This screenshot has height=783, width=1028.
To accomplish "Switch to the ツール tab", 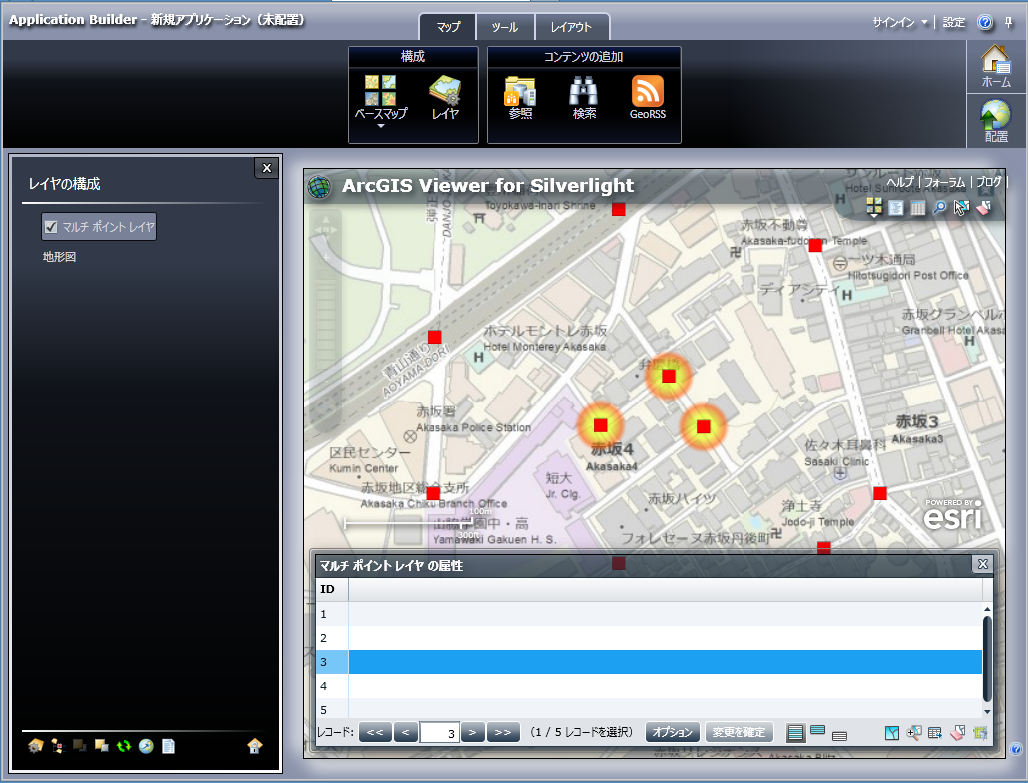I will [x=505, y=27].
